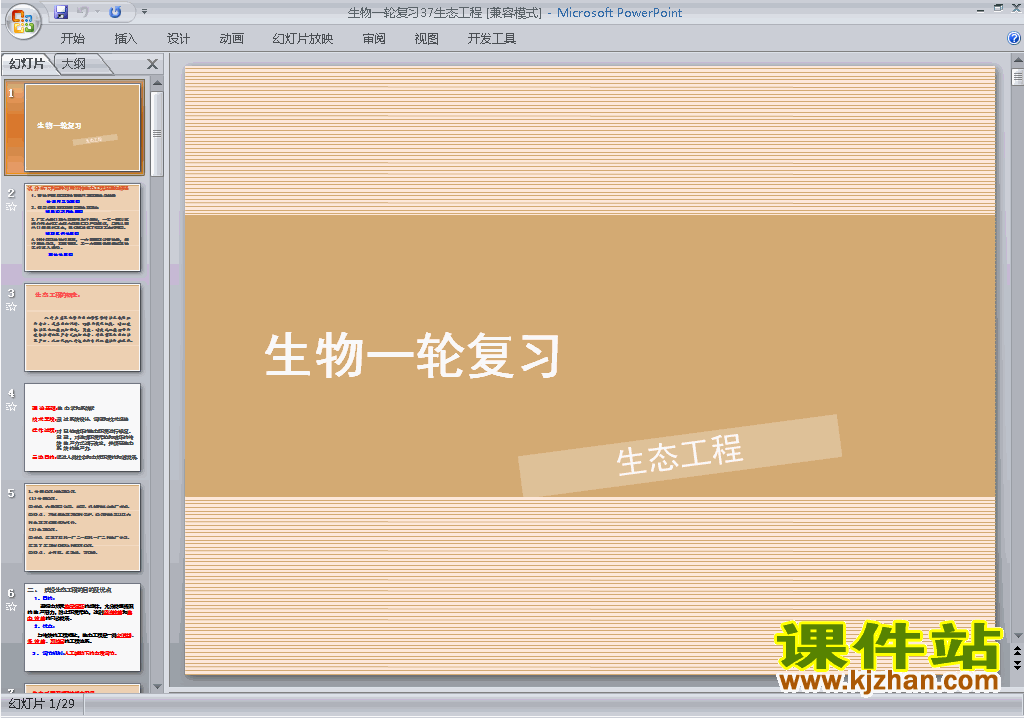Select slide 2 thumbnail
The width and height of the screenshot is (1024, 718).
[x=82, y=227]
